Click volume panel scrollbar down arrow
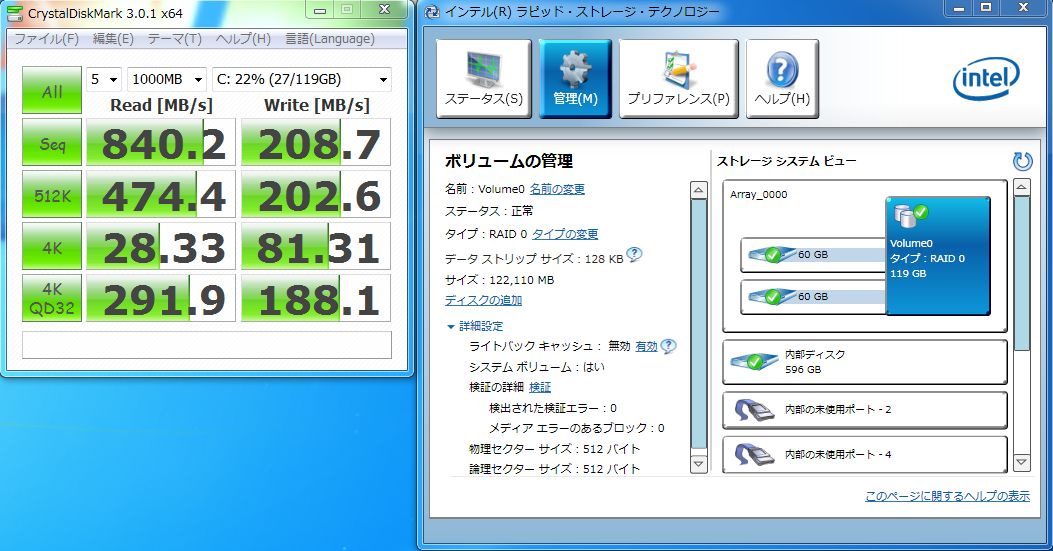The image size is (1053, 551). [x=698, y=464]
